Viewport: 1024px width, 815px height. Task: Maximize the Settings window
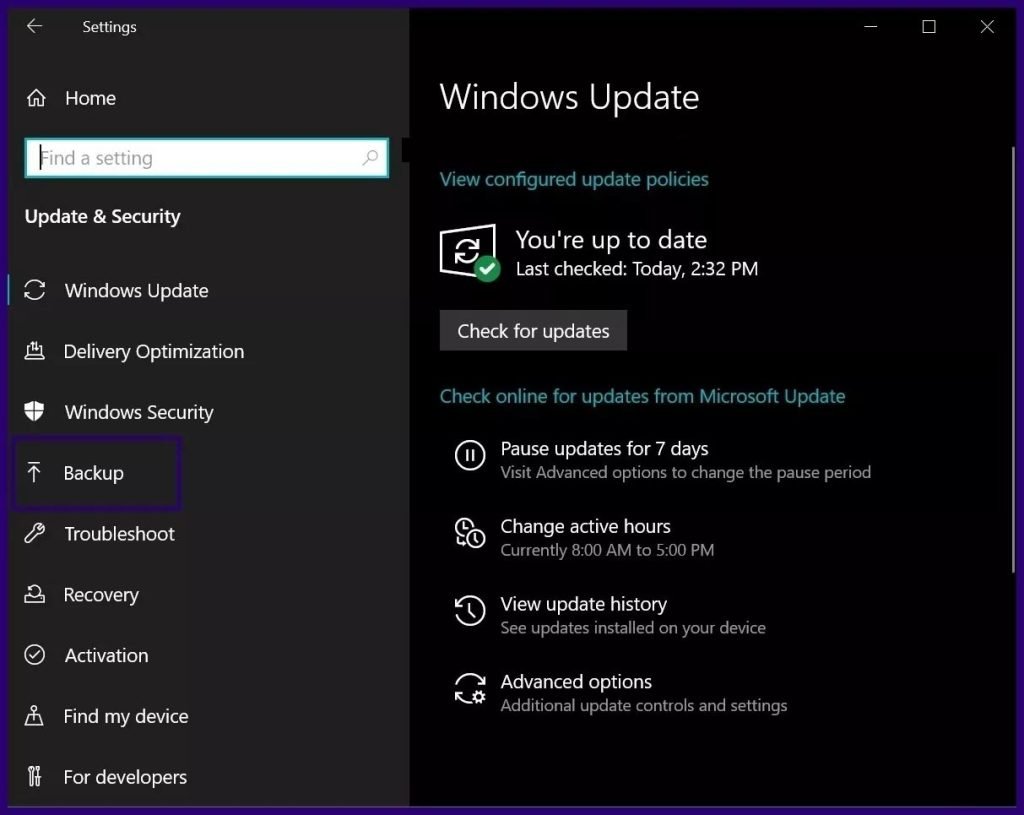pos(929,26)
